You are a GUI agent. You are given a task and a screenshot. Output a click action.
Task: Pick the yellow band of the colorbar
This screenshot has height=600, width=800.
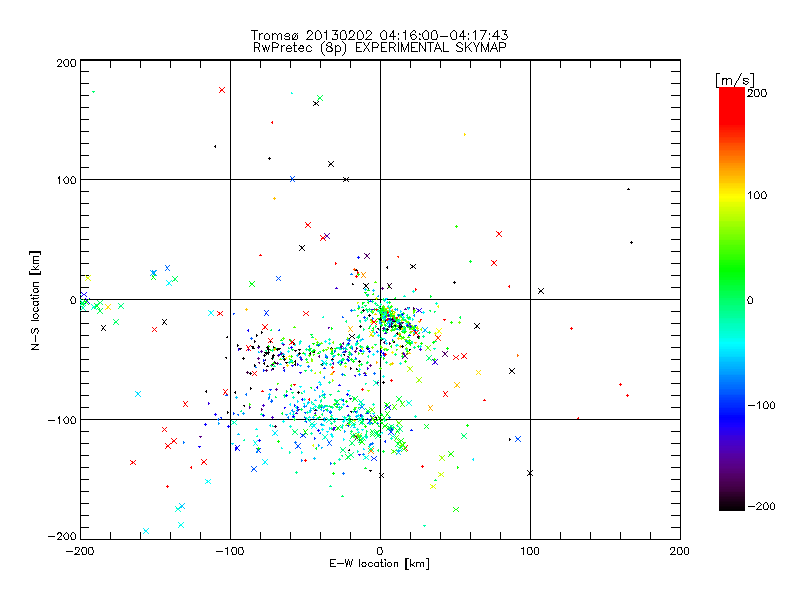point(732,196)
